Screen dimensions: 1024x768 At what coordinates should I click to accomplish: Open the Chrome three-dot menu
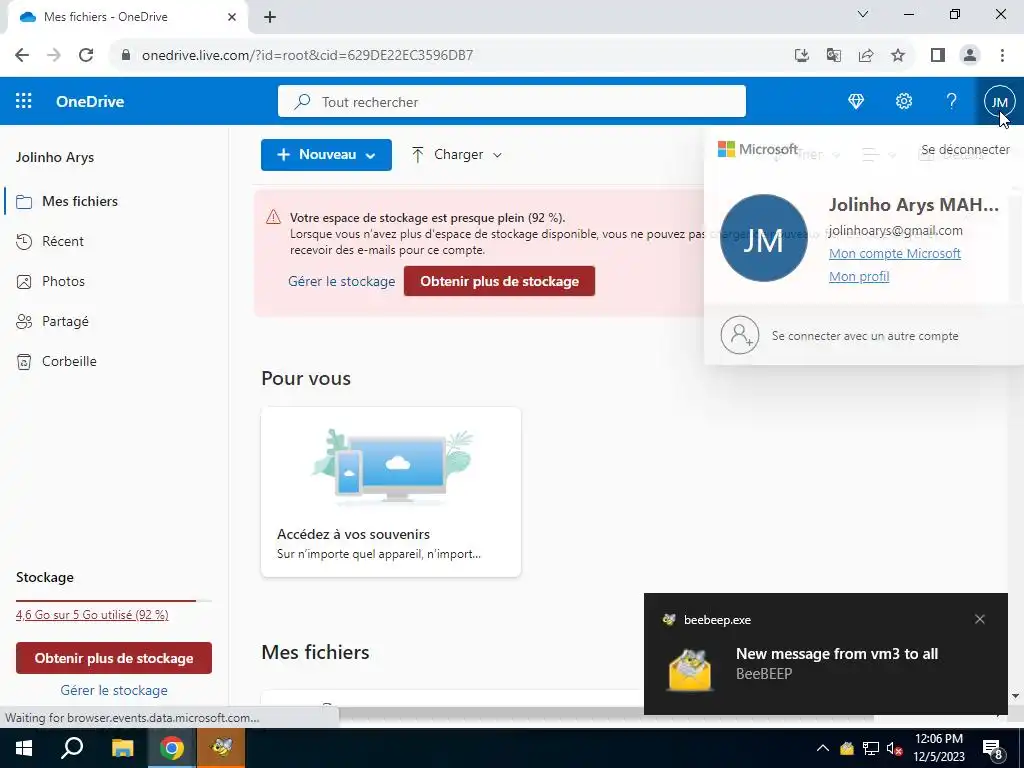[x=1002, y=55]
